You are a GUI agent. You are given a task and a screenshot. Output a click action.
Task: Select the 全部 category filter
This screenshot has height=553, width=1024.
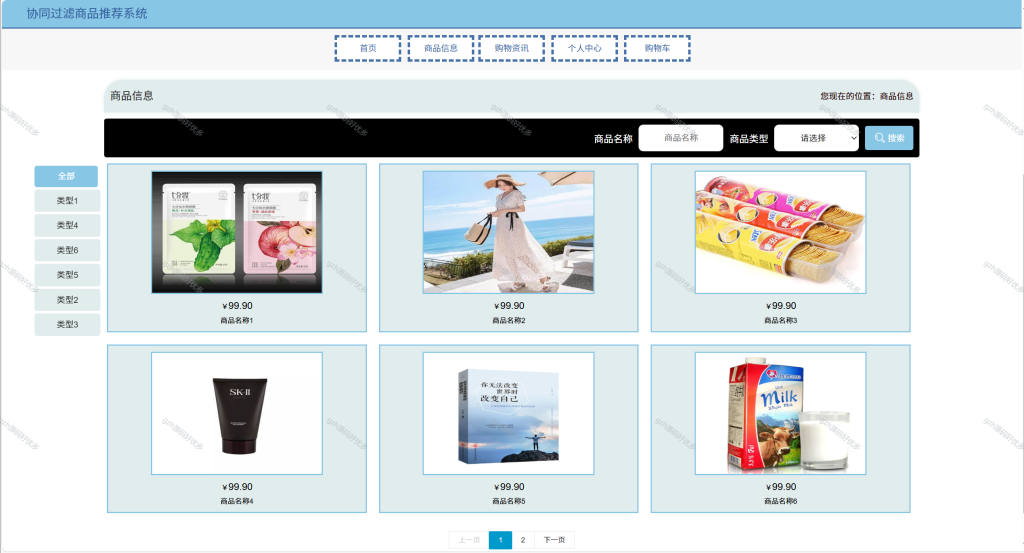pyautogui.click(x=66, y=176)
